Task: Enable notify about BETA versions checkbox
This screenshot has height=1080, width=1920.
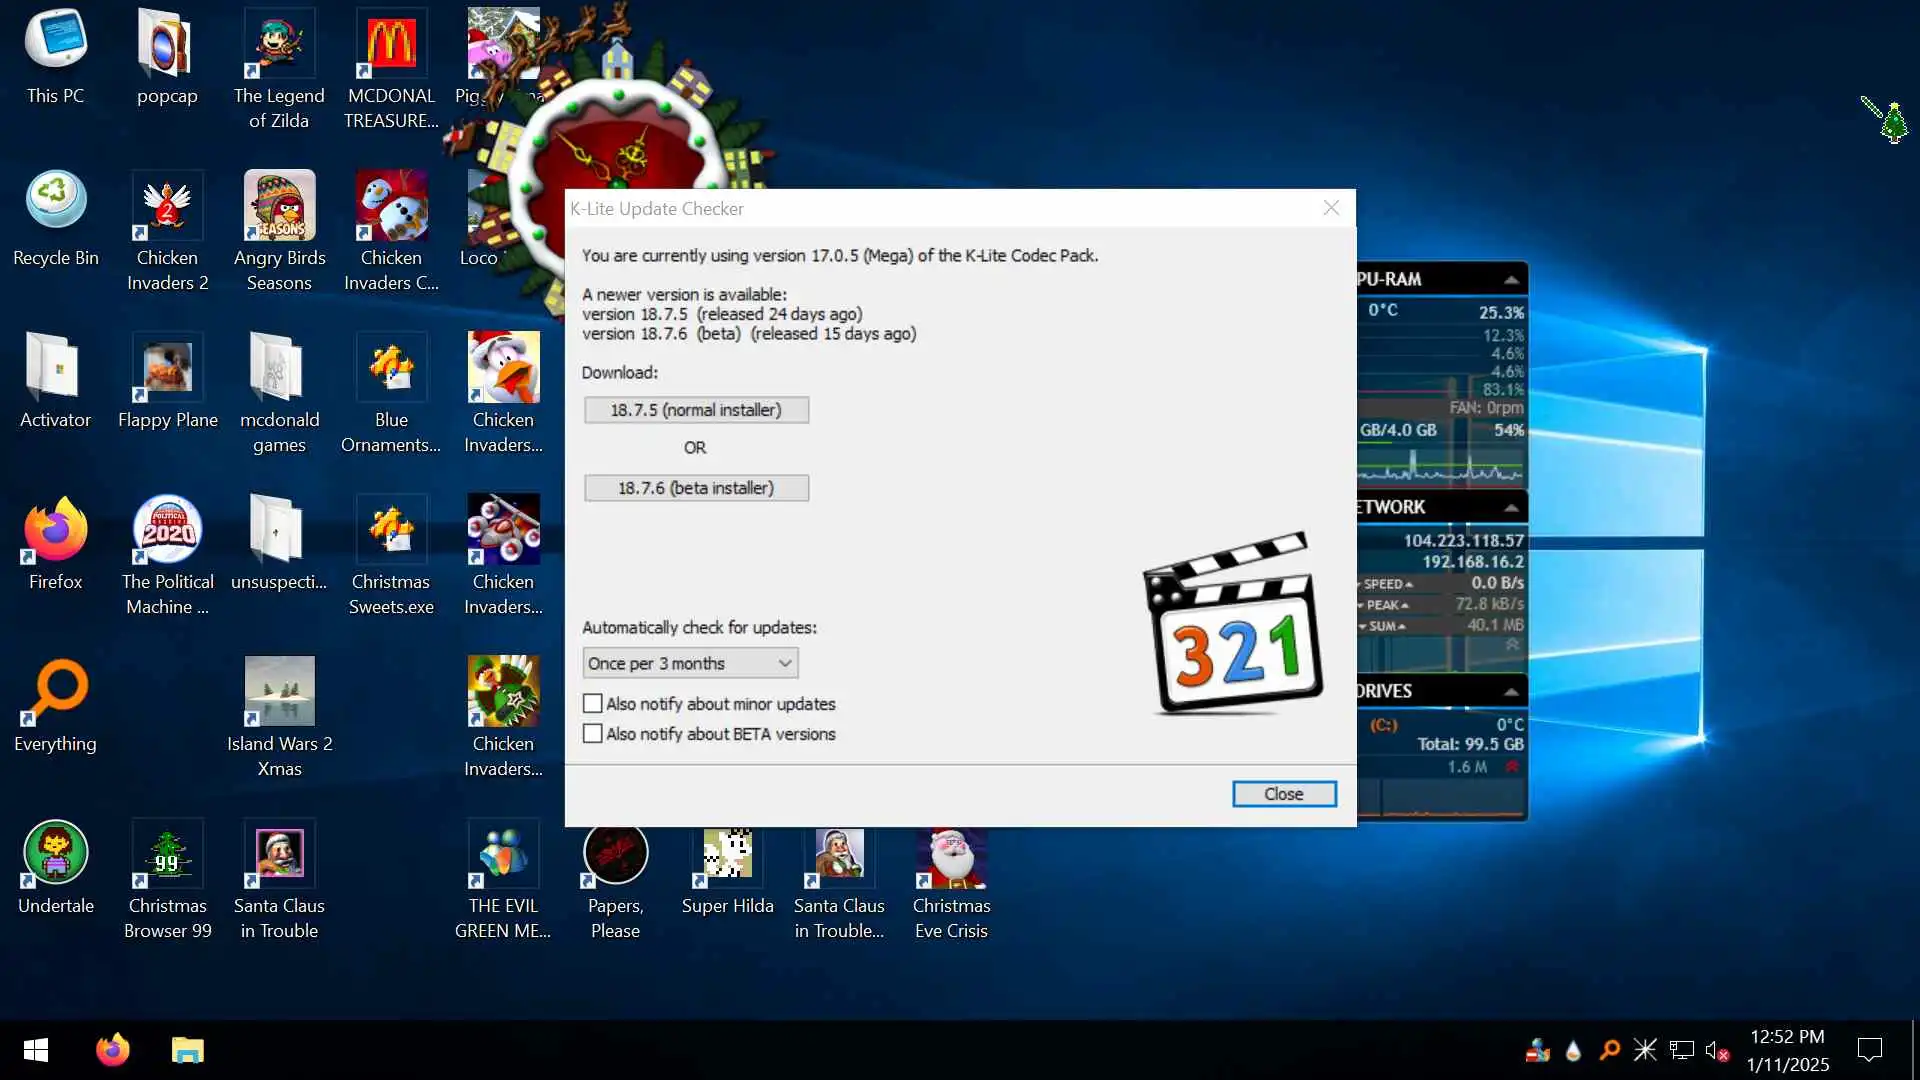Action: click(593, 734)
